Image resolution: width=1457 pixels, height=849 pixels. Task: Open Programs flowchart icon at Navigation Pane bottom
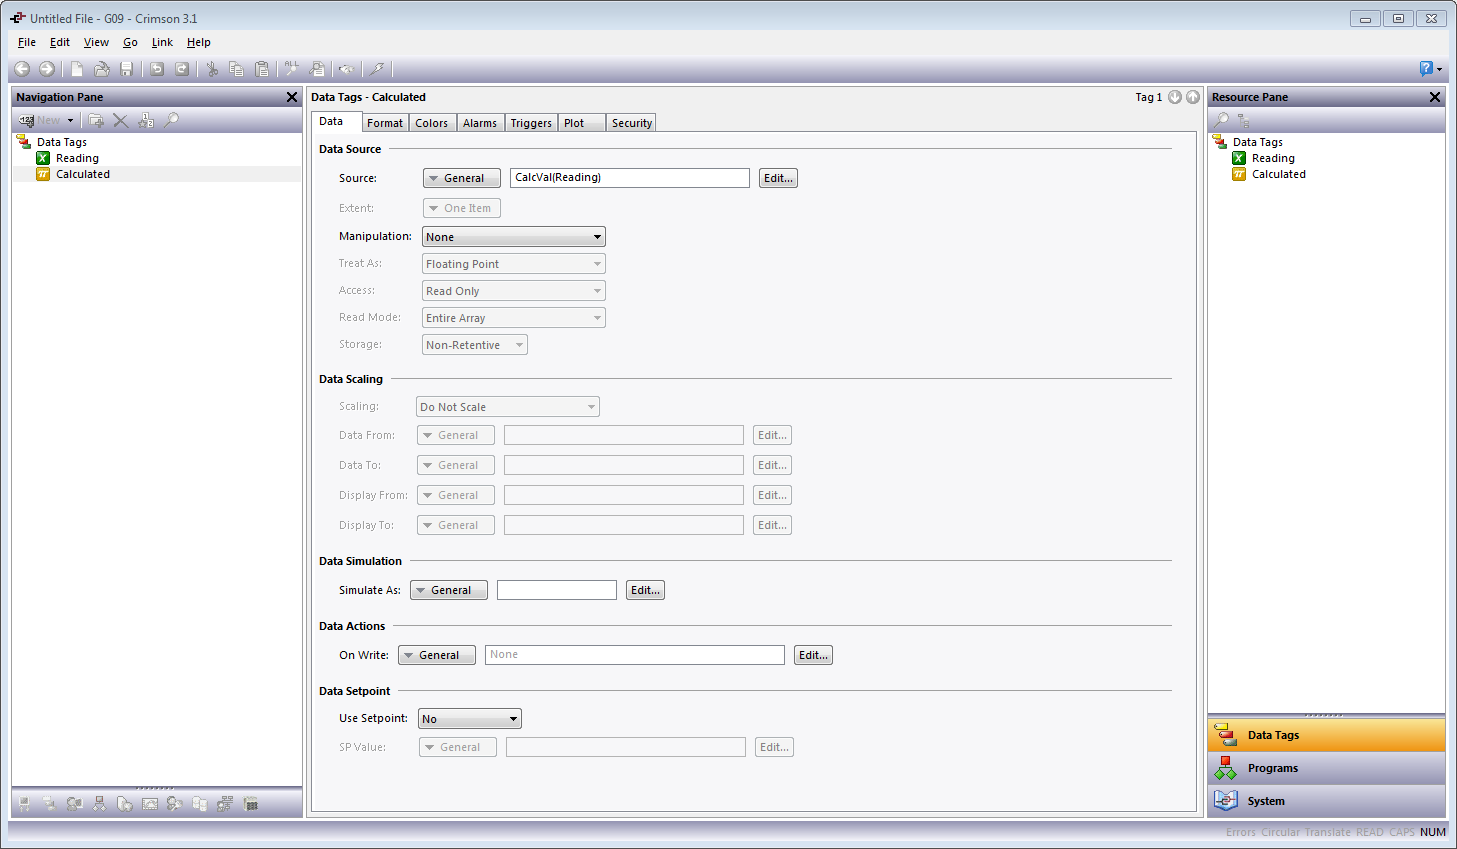click(x=99, y=803)
